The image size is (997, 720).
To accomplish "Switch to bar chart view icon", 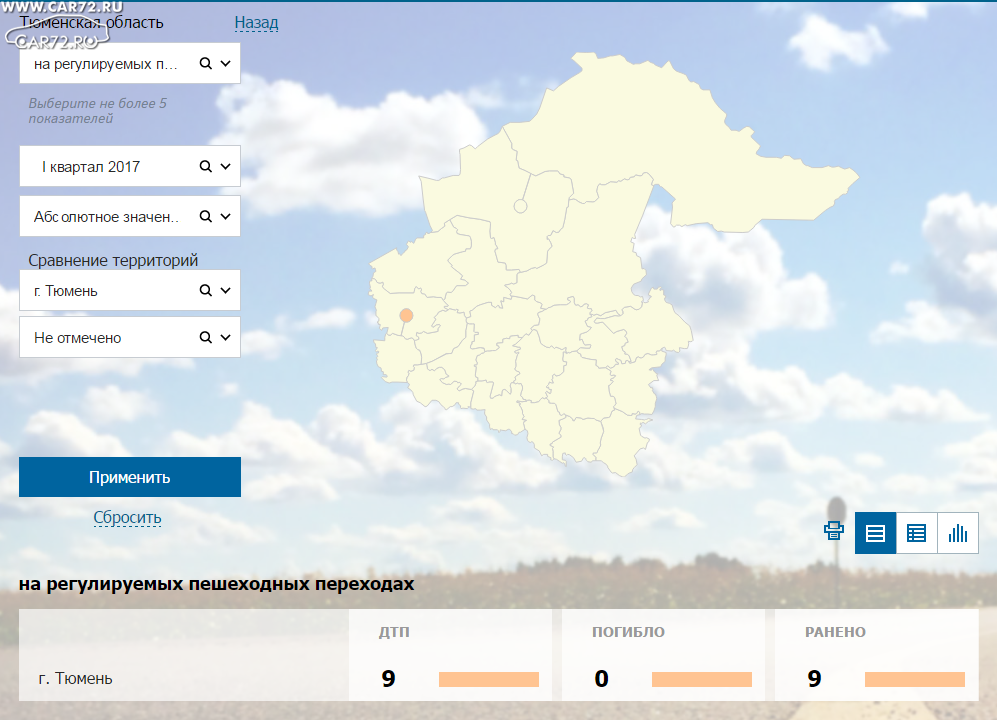I will [958, 533].
